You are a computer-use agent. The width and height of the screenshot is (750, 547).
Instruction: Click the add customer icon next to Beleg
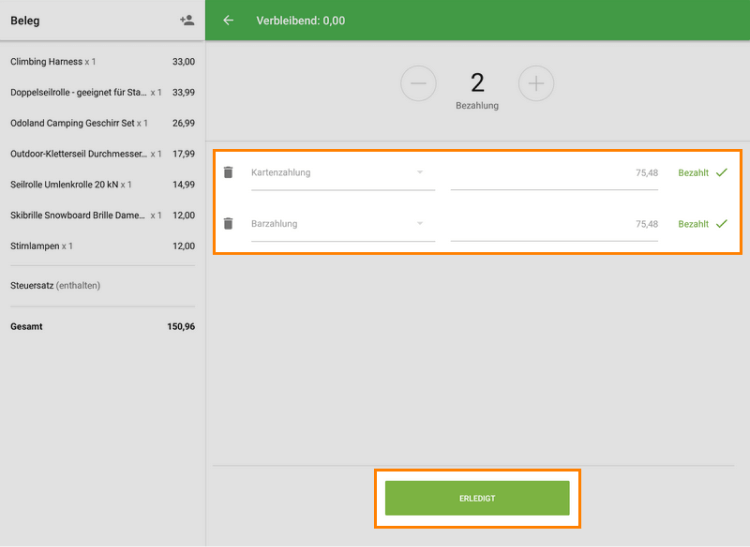pyautogui.click(x=186, y=20)
